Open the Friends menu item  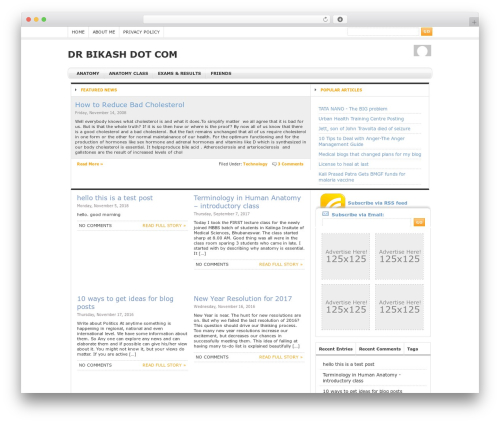[221, 73]
